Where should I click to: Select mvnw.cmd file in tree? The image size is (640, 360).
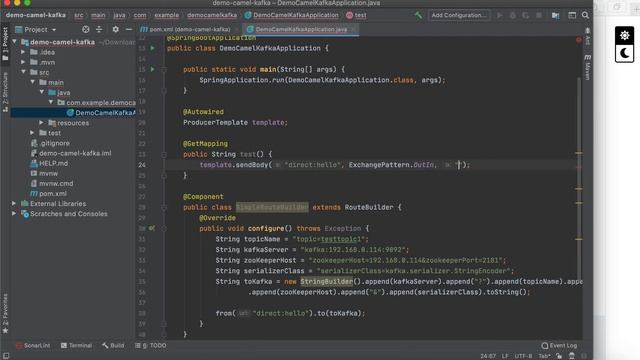(52, 184)
